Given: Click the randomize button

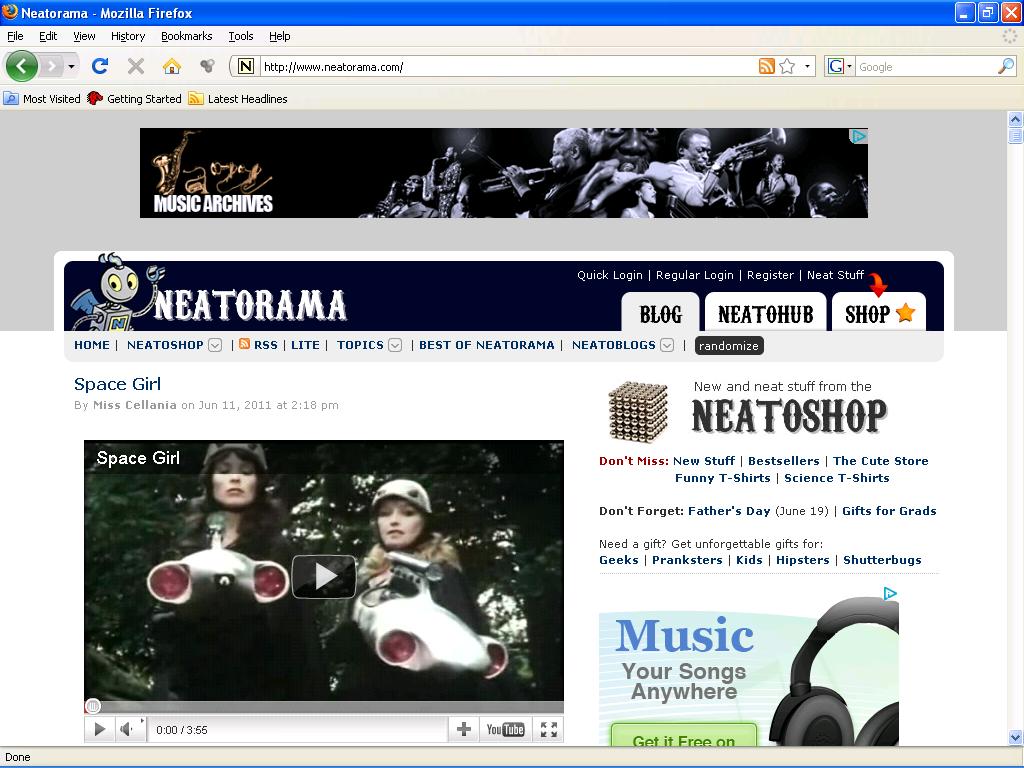Looking at the screenshot, I should click(729, 345).
